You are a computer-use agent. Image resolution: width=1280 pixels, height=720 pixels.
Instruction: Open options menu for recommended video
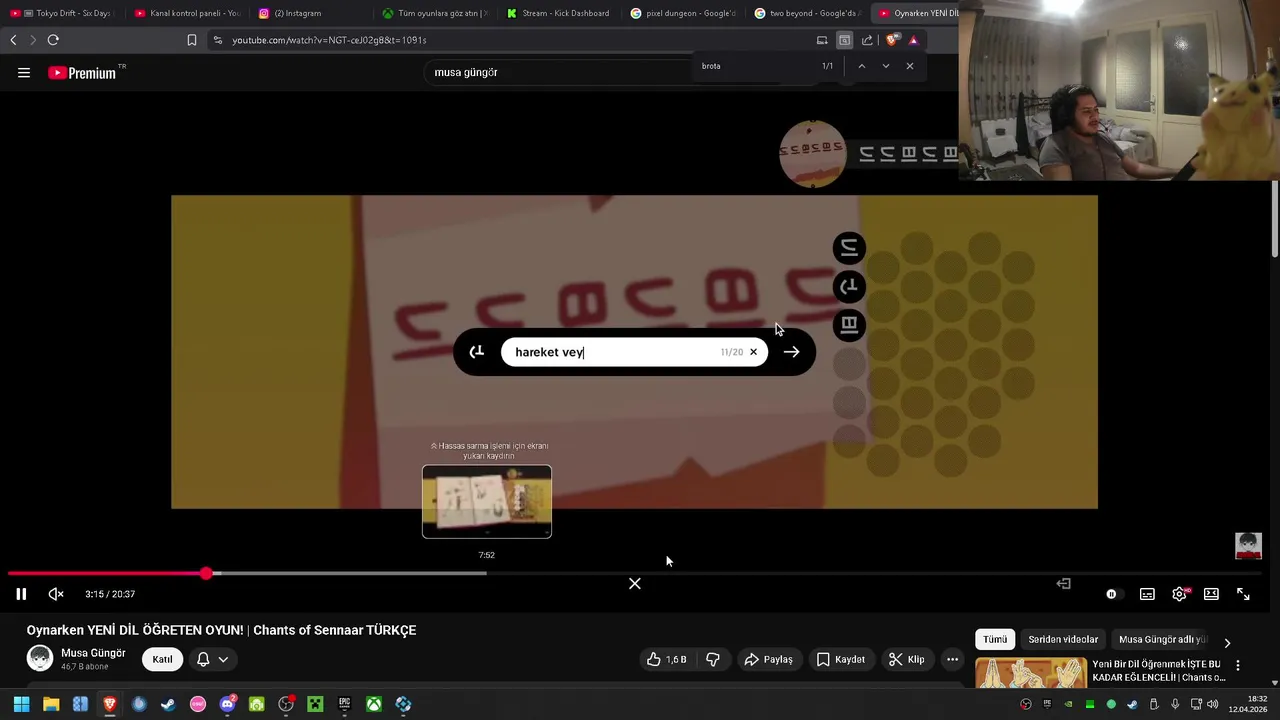point(1237,665)
